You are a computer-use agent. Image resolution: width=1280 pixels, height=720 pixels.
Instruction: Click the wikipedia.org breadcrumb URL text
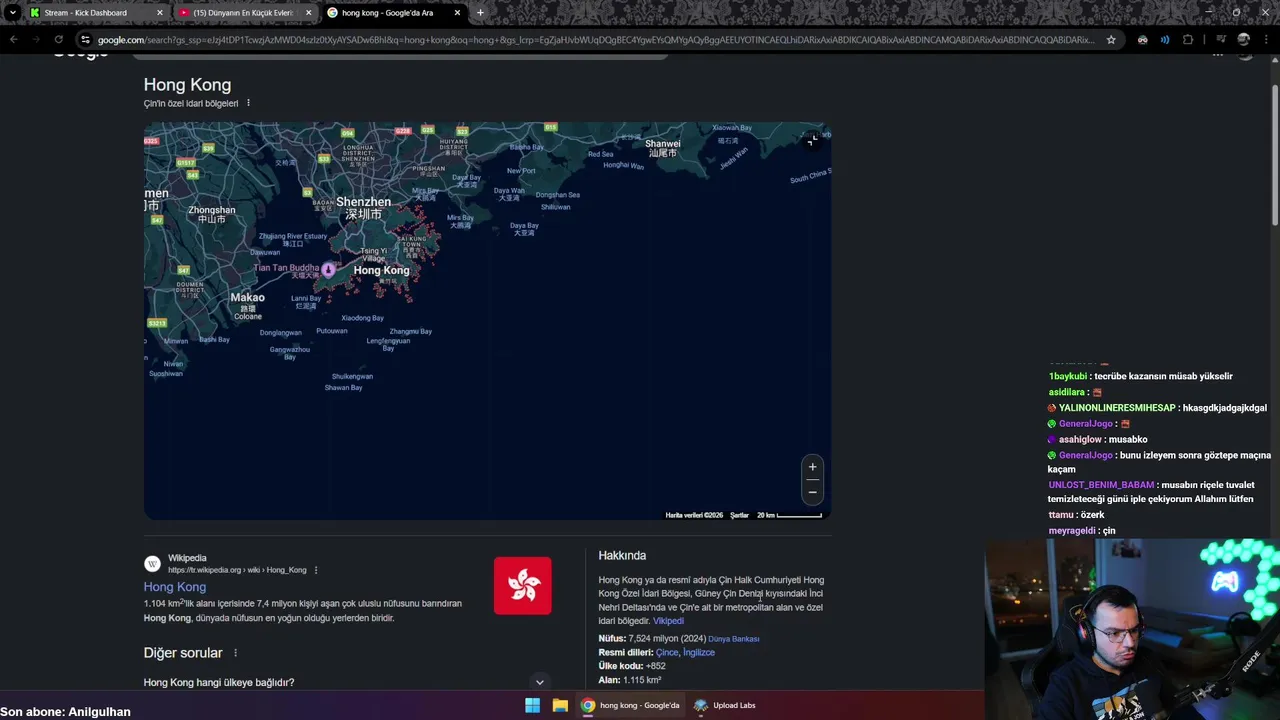(237, 570)
